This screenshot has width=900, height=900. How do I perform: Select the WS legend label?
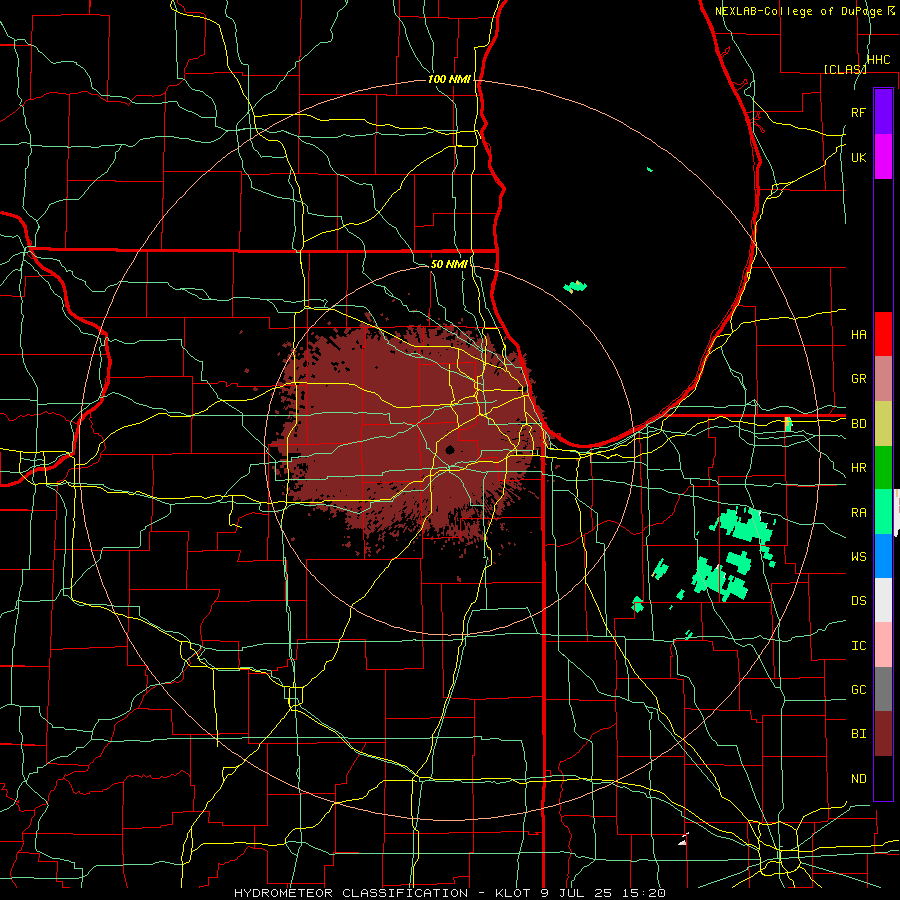tap(859, 556)
